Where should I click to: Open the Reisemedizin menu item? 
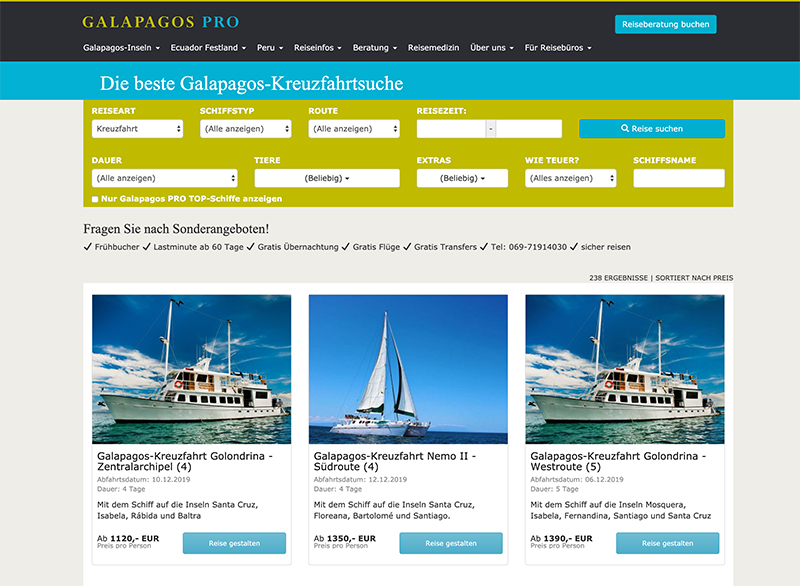pyautogui.click(x=432, y=46)
